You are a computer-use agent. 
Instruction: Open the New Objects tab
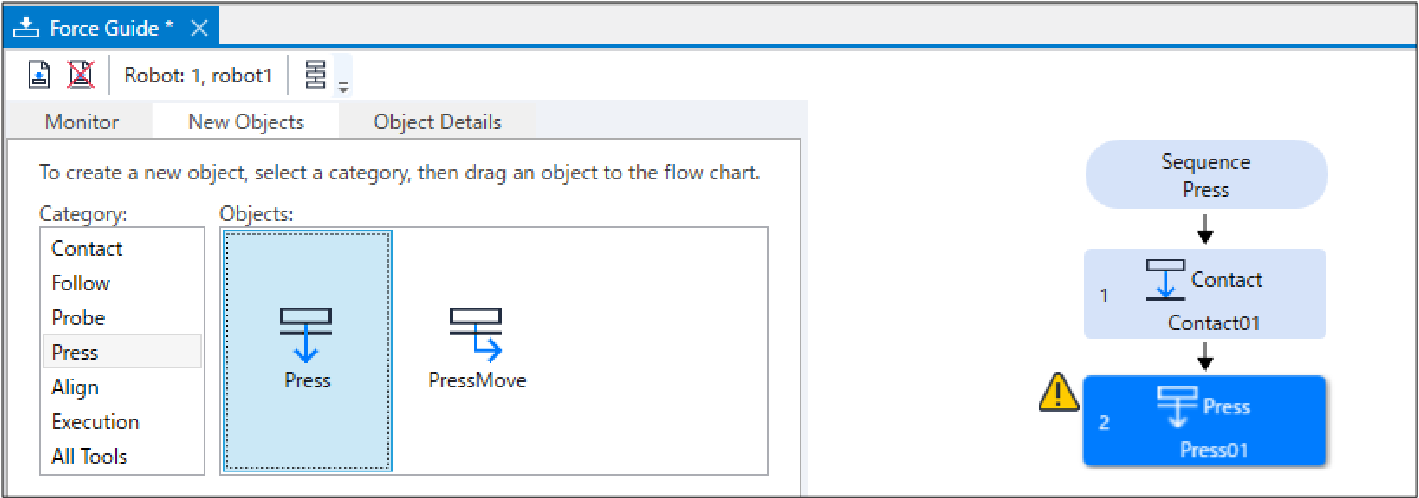pyautogui.click(x=246, y=122)
